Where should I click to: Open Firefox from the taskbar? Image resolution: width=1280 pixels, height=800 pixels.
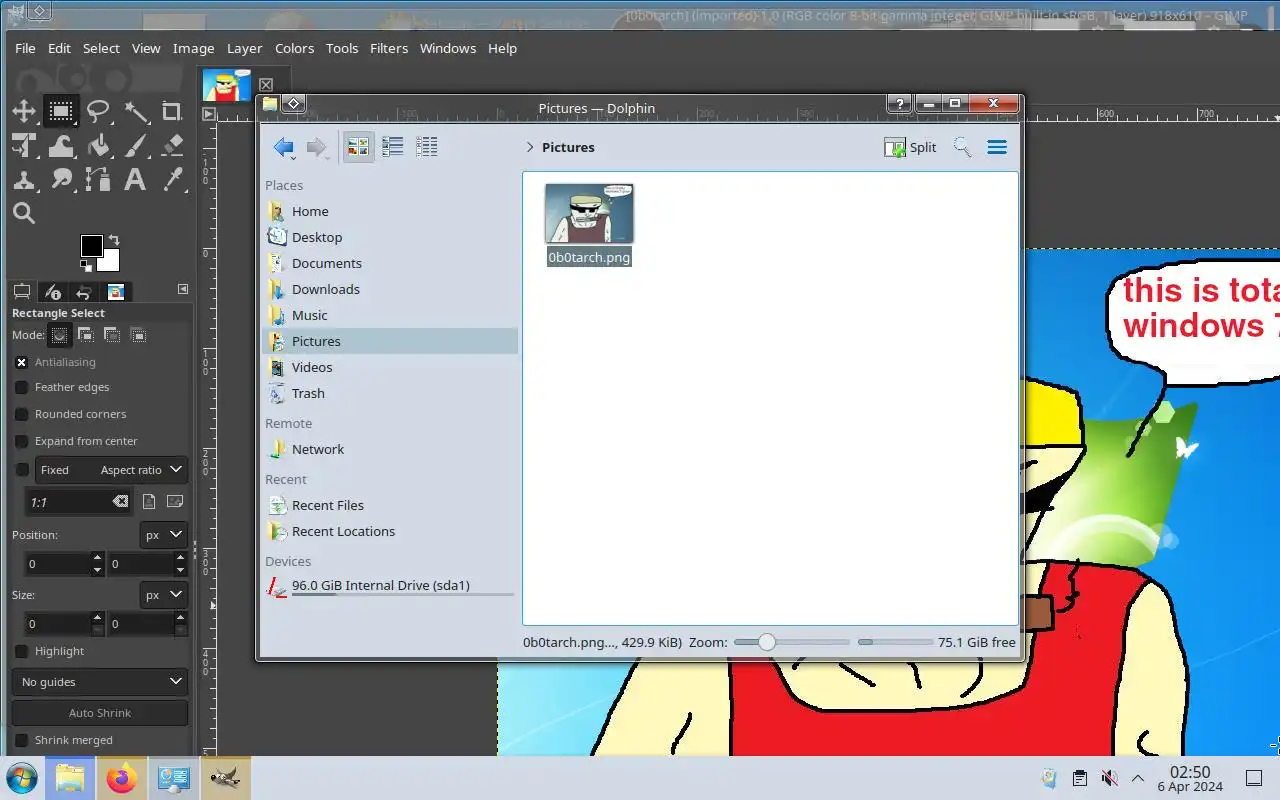click(x=121, y=778)
